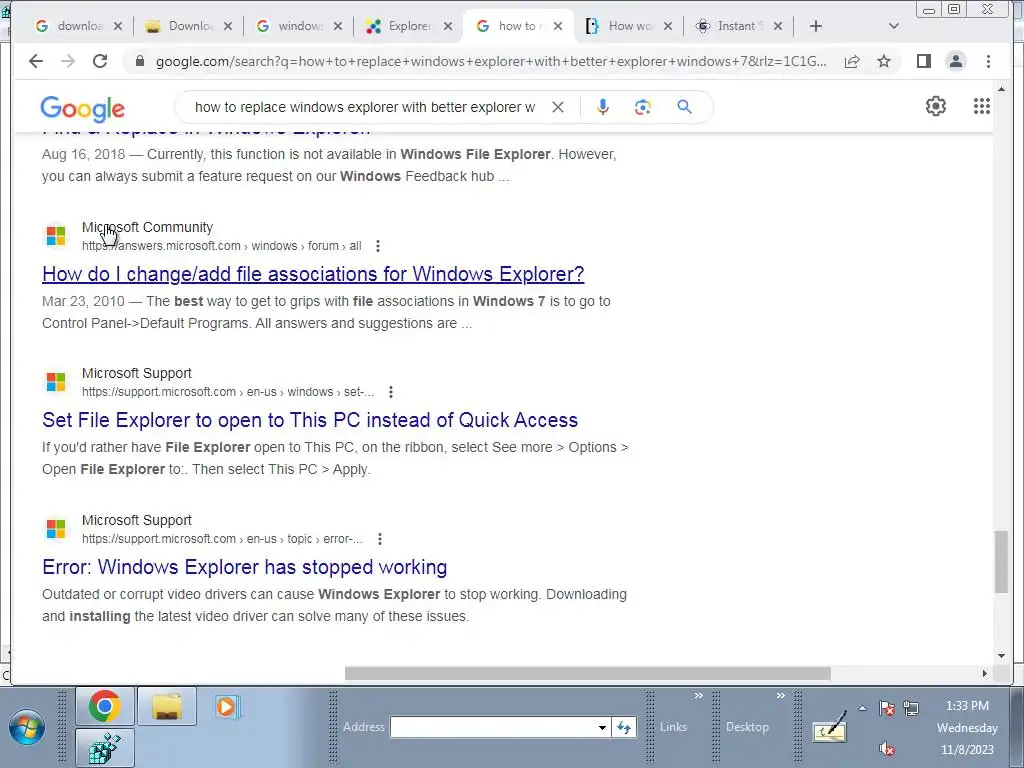Switch to the 'Instant' tab
The image size is (1024, 768).
(731, 26)
